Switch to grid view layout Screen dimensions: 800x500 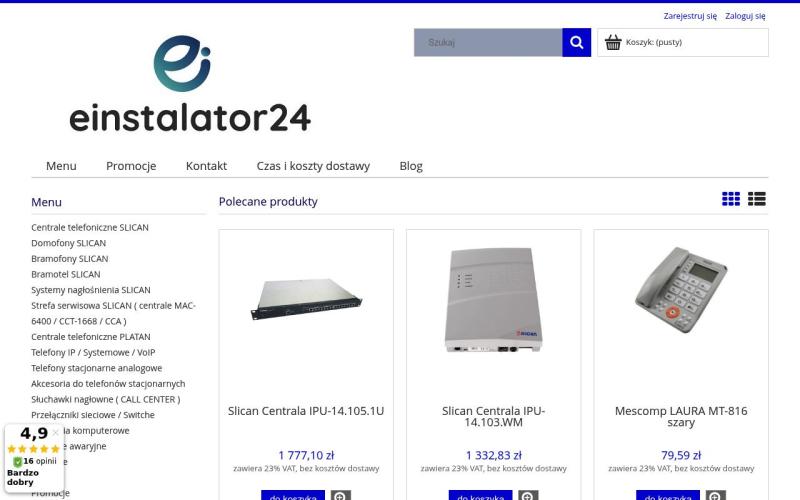[x=731, y=199]
